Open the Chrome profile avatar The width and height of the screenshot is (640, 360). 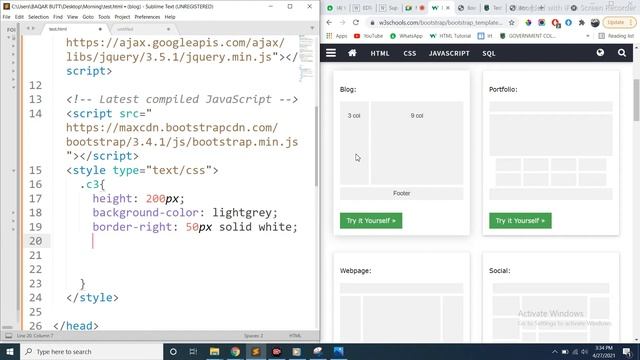coord(595,22)
